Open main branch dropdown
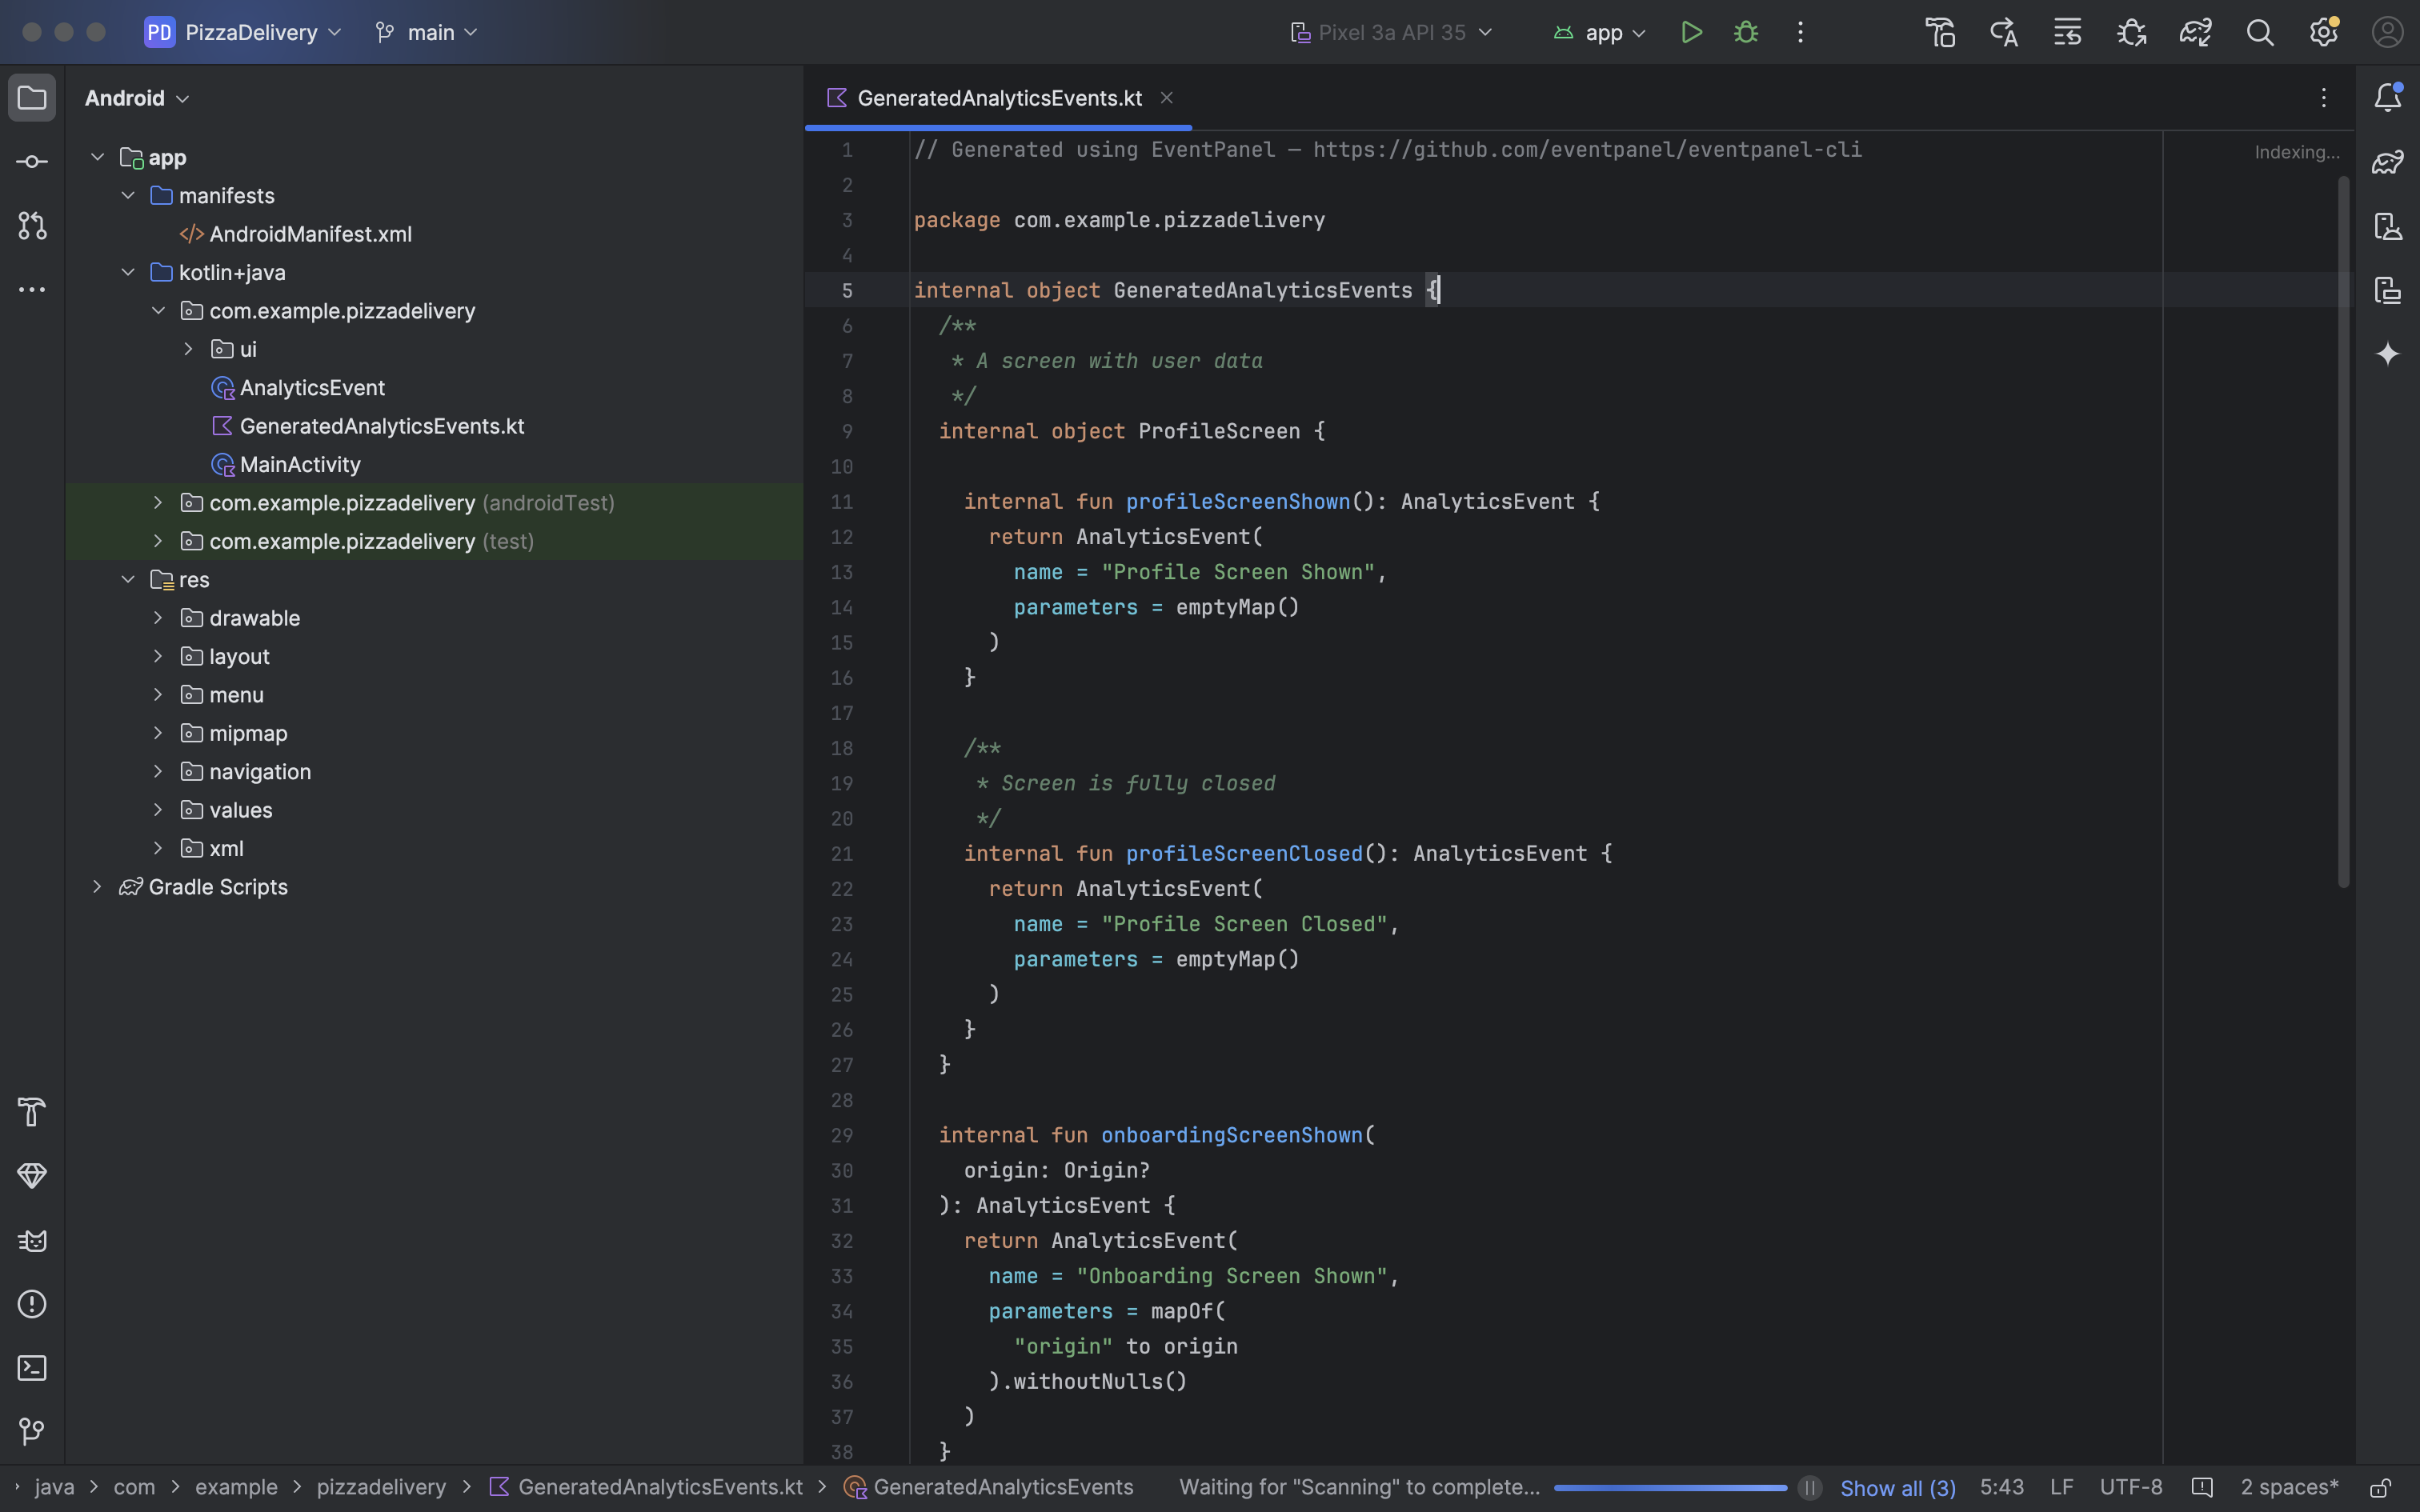2420x1512 pixels. pyautogui.click(x=427, y=33)
